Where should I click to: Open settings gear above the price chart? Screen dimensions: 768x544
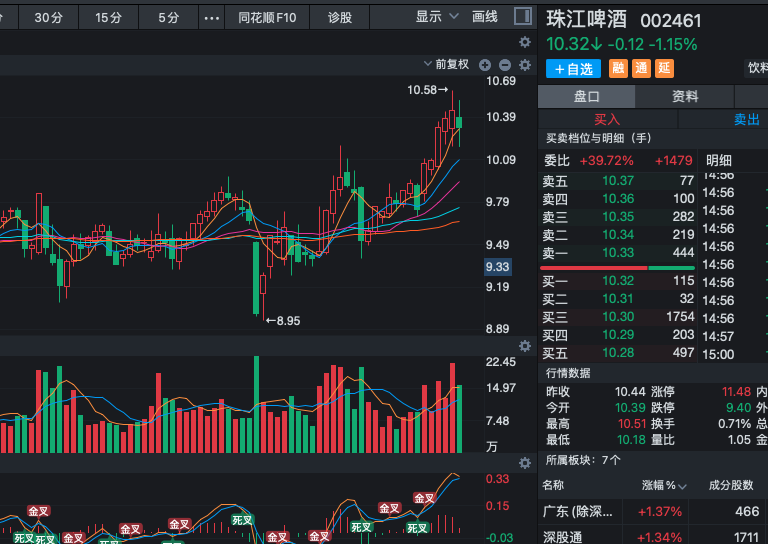[525, 42]
